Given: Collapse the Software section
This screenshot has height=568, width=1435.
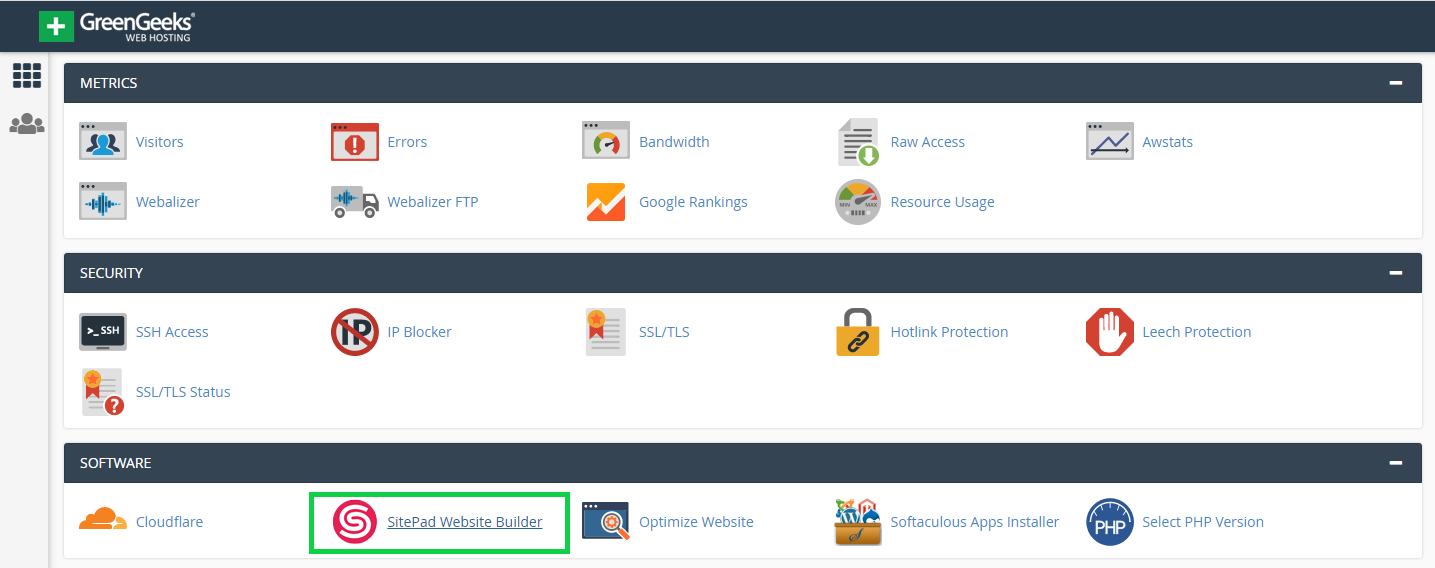Looking at the screenshot, I should click(1396, 463).
